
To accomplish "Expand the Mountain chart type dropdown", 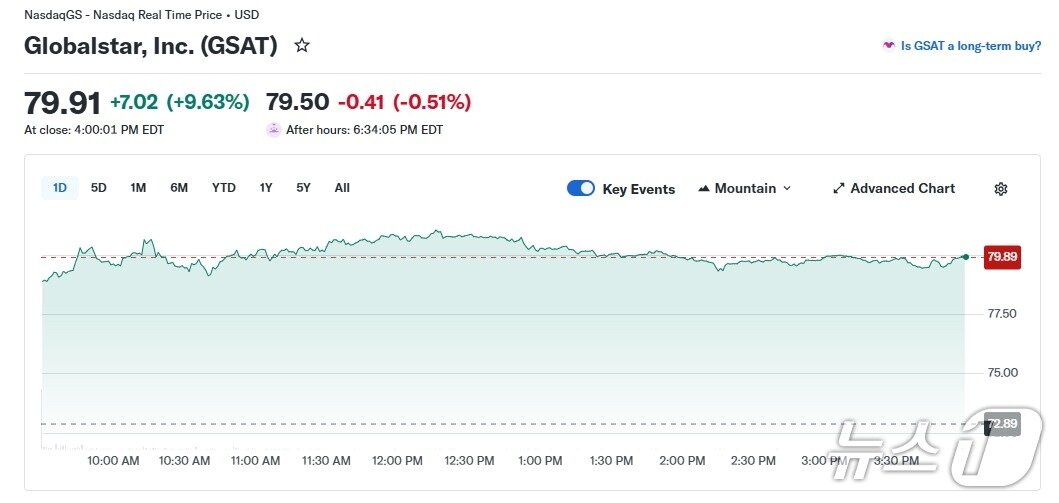I will click(787, 188).
